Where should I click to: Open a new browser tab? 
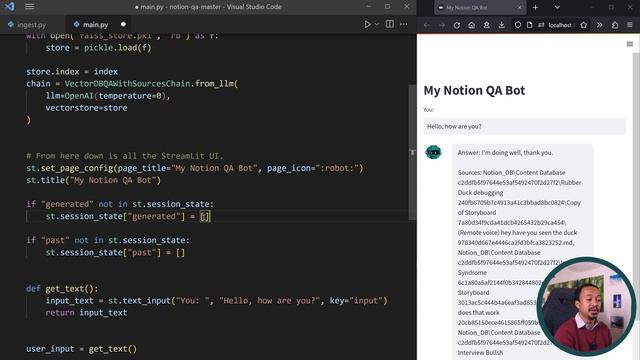click(536, 7)
